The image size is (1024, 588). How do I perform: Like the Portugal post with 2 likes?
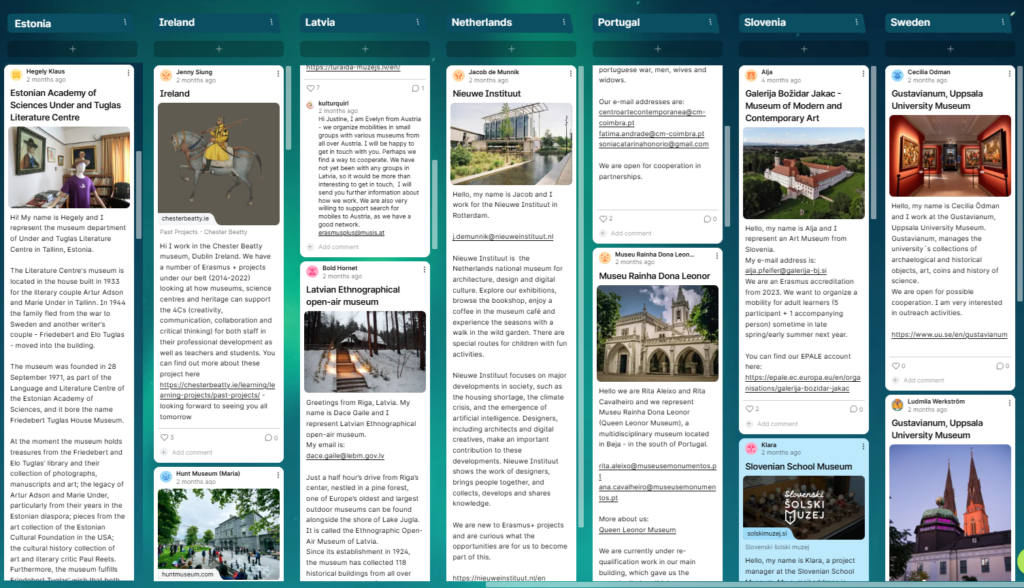click(603, 219)
